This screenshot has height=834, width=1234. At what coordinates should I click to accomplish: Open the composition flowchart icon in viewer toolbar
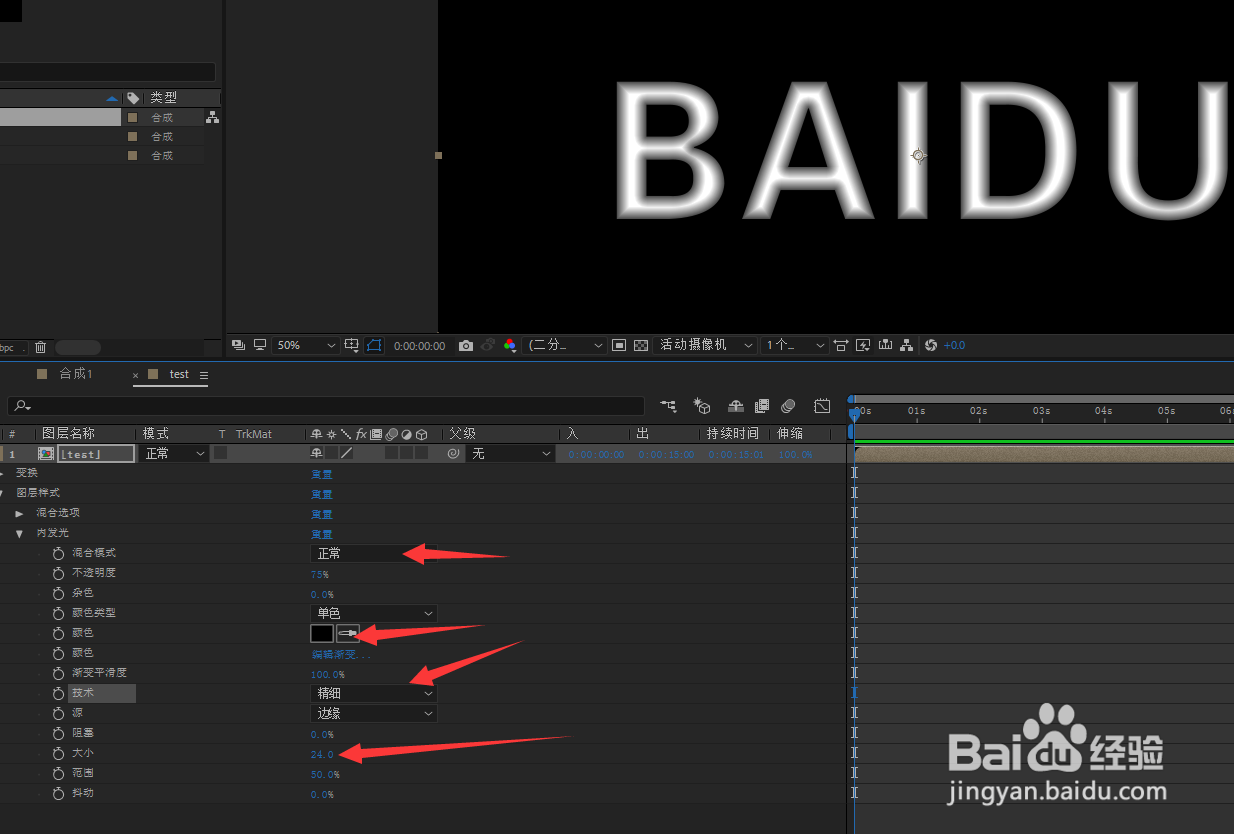point(906,345)
